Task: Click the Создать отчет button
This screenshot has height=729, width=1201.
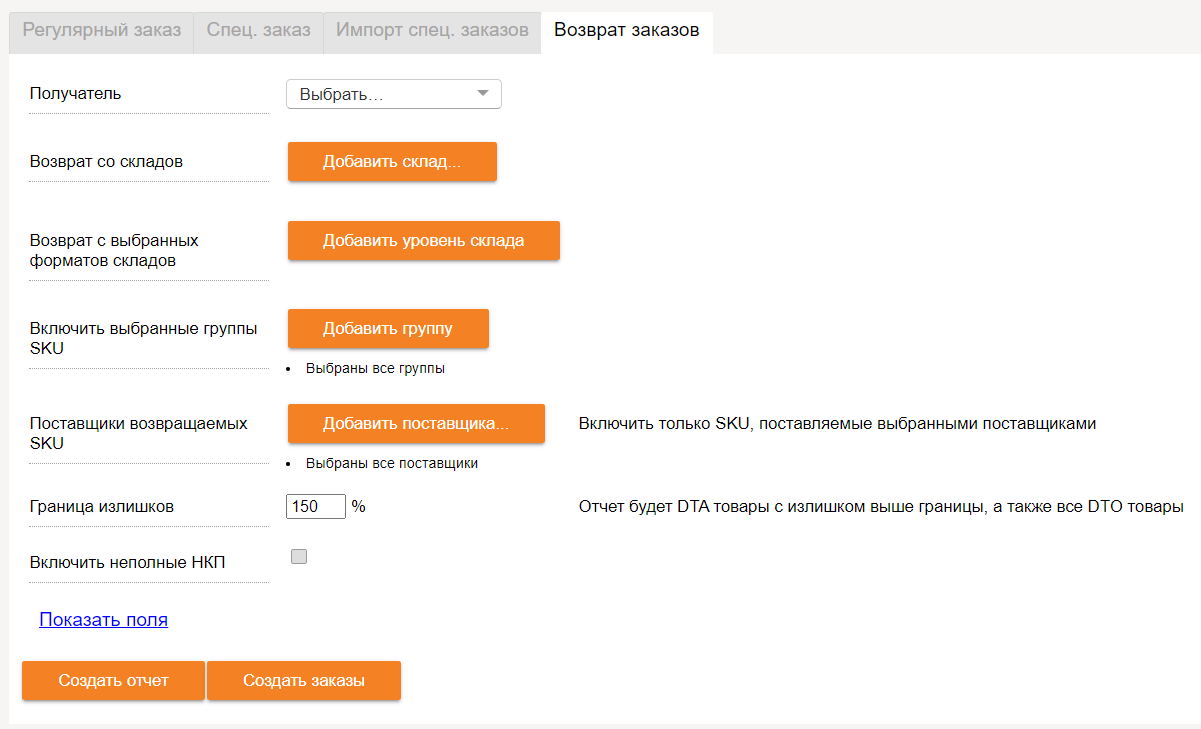Action: click(113, 681)
